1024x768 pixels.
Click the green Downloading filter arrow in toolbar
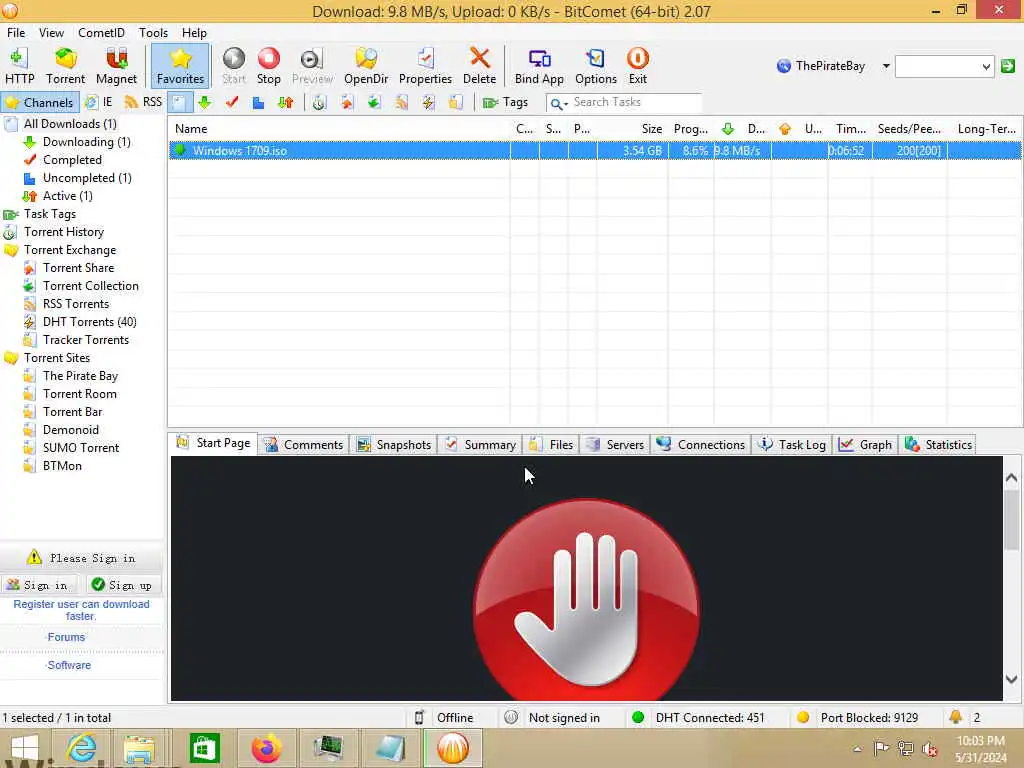(x=204, y=103)
